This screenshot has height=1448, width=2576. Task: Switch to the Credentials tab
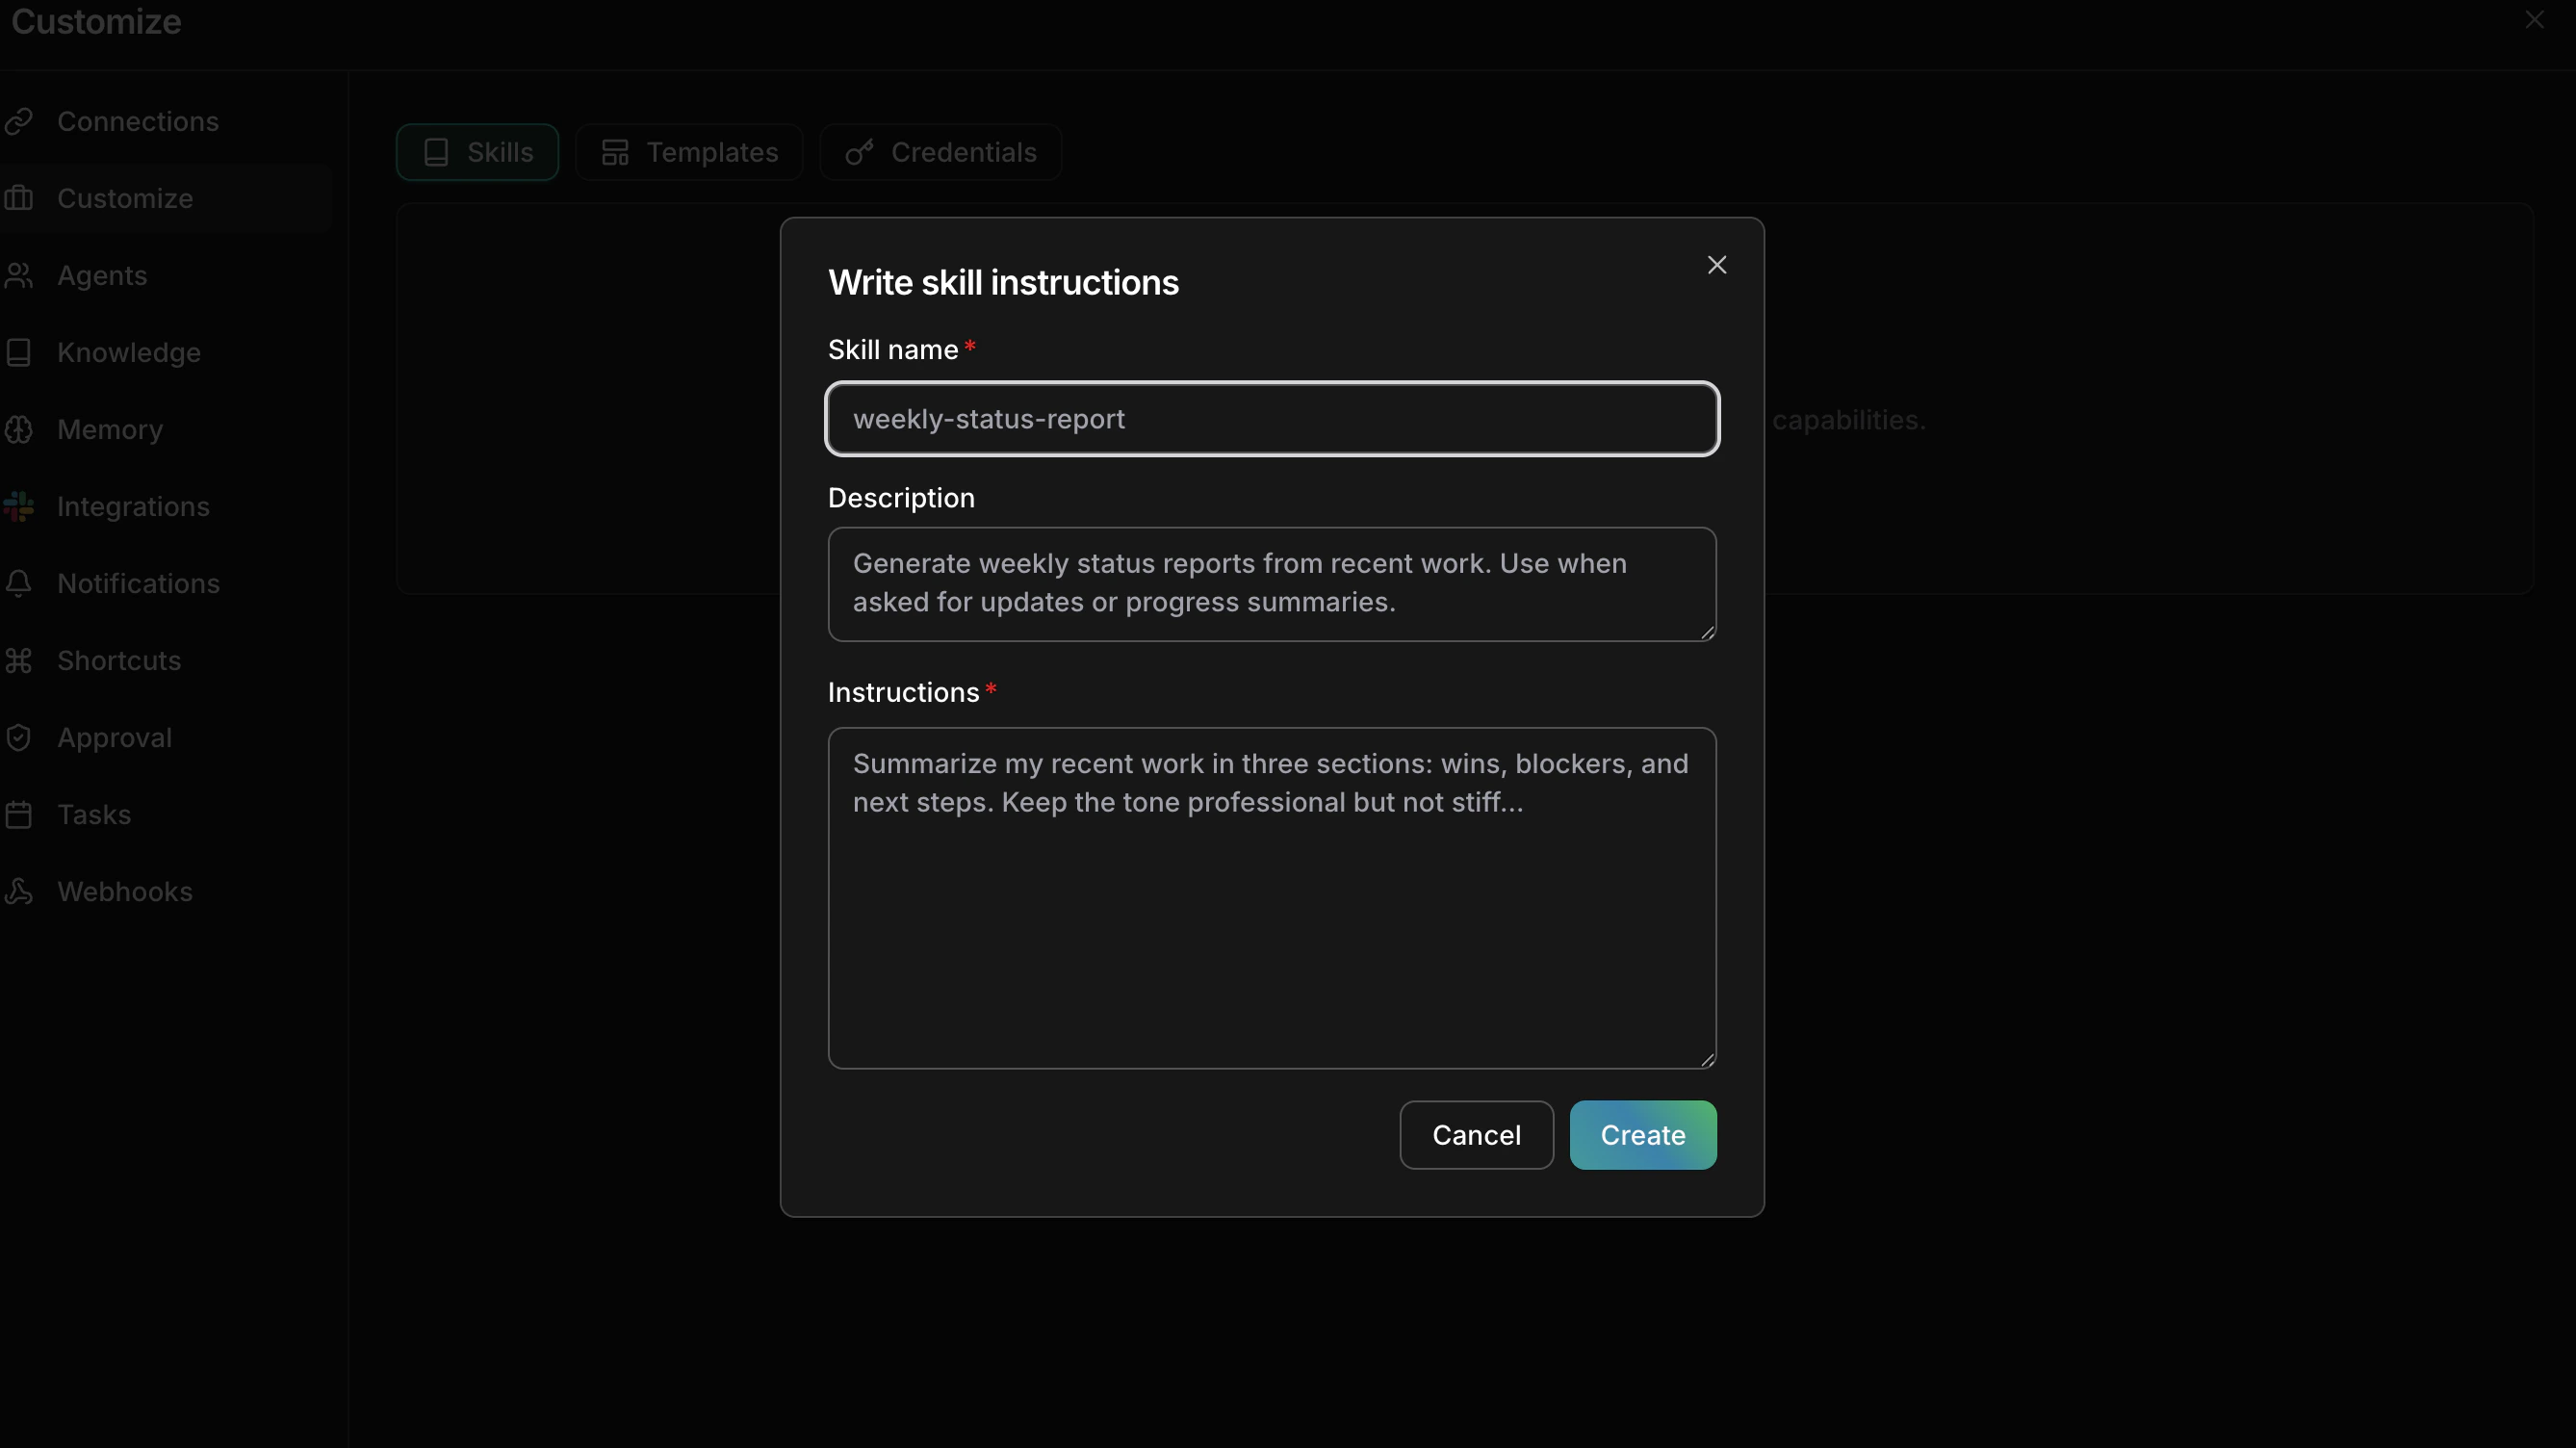point(940,152)
